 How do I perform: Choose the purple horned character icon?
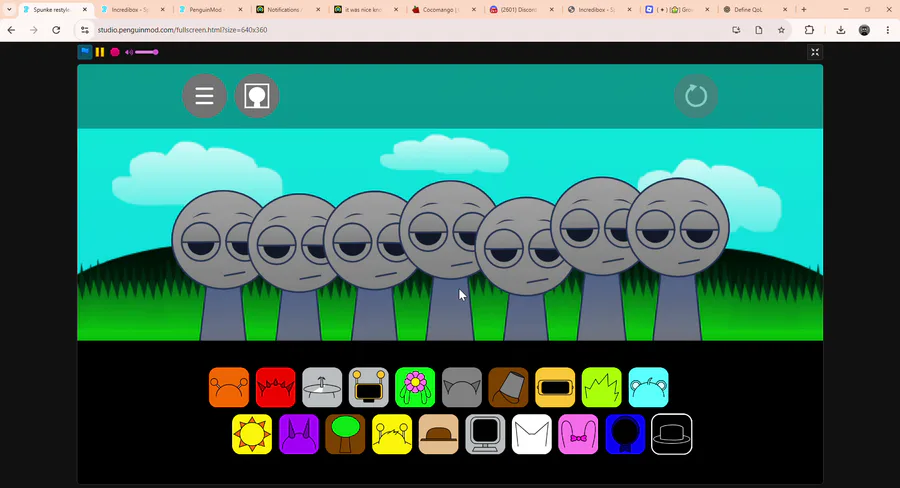[298, 434]
